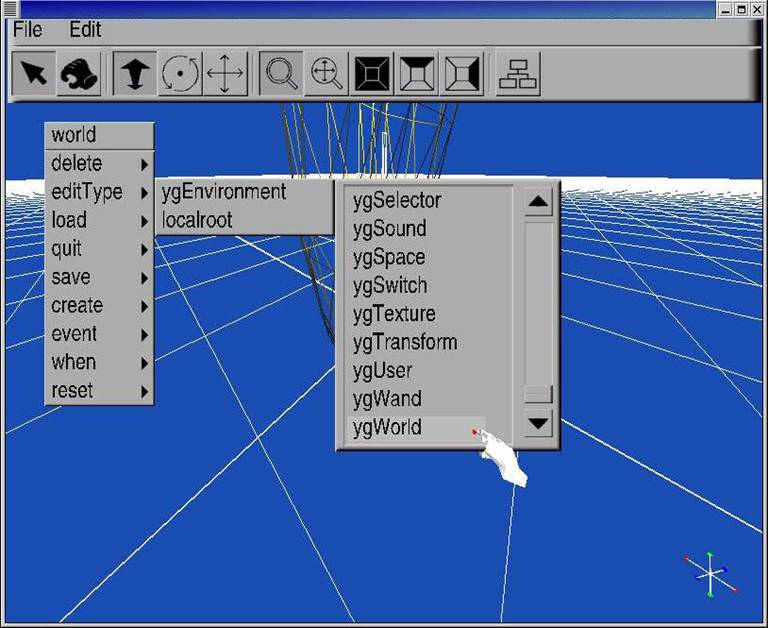Viewport: 768px width, 628px height.
Task: Activate the grab hand tool
Action: (79, 73)
